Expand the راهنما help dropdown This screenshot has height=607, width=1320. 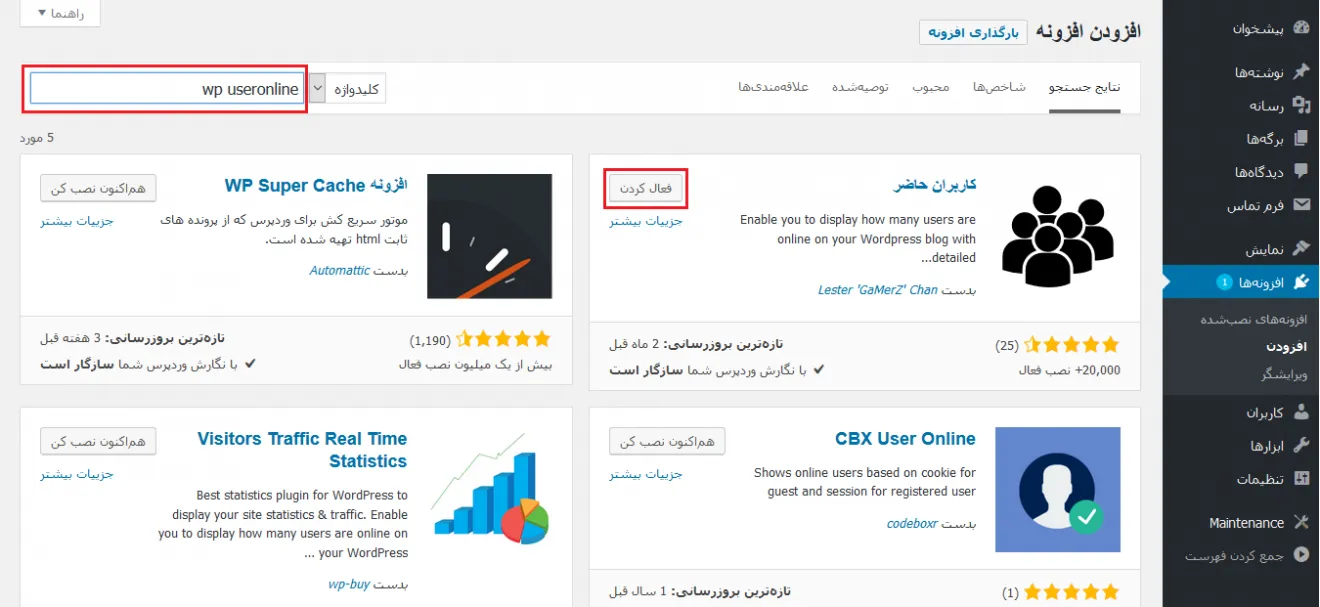60,13
